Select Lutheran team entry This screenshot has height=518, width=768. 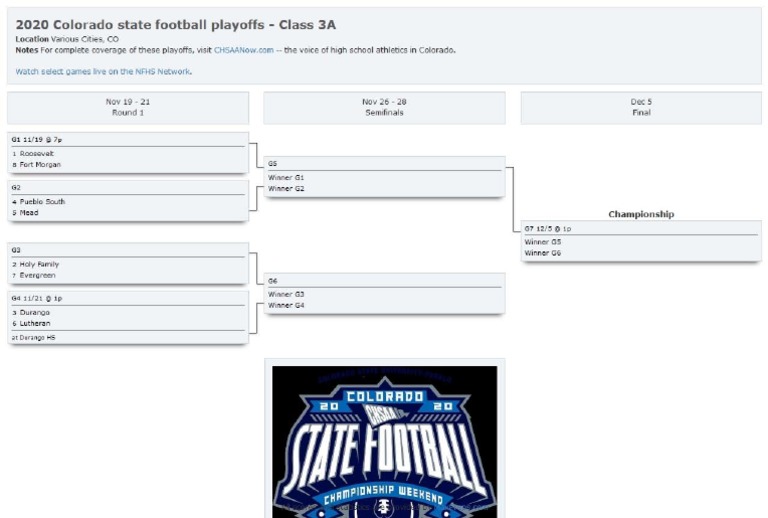(x=35, y=324)
